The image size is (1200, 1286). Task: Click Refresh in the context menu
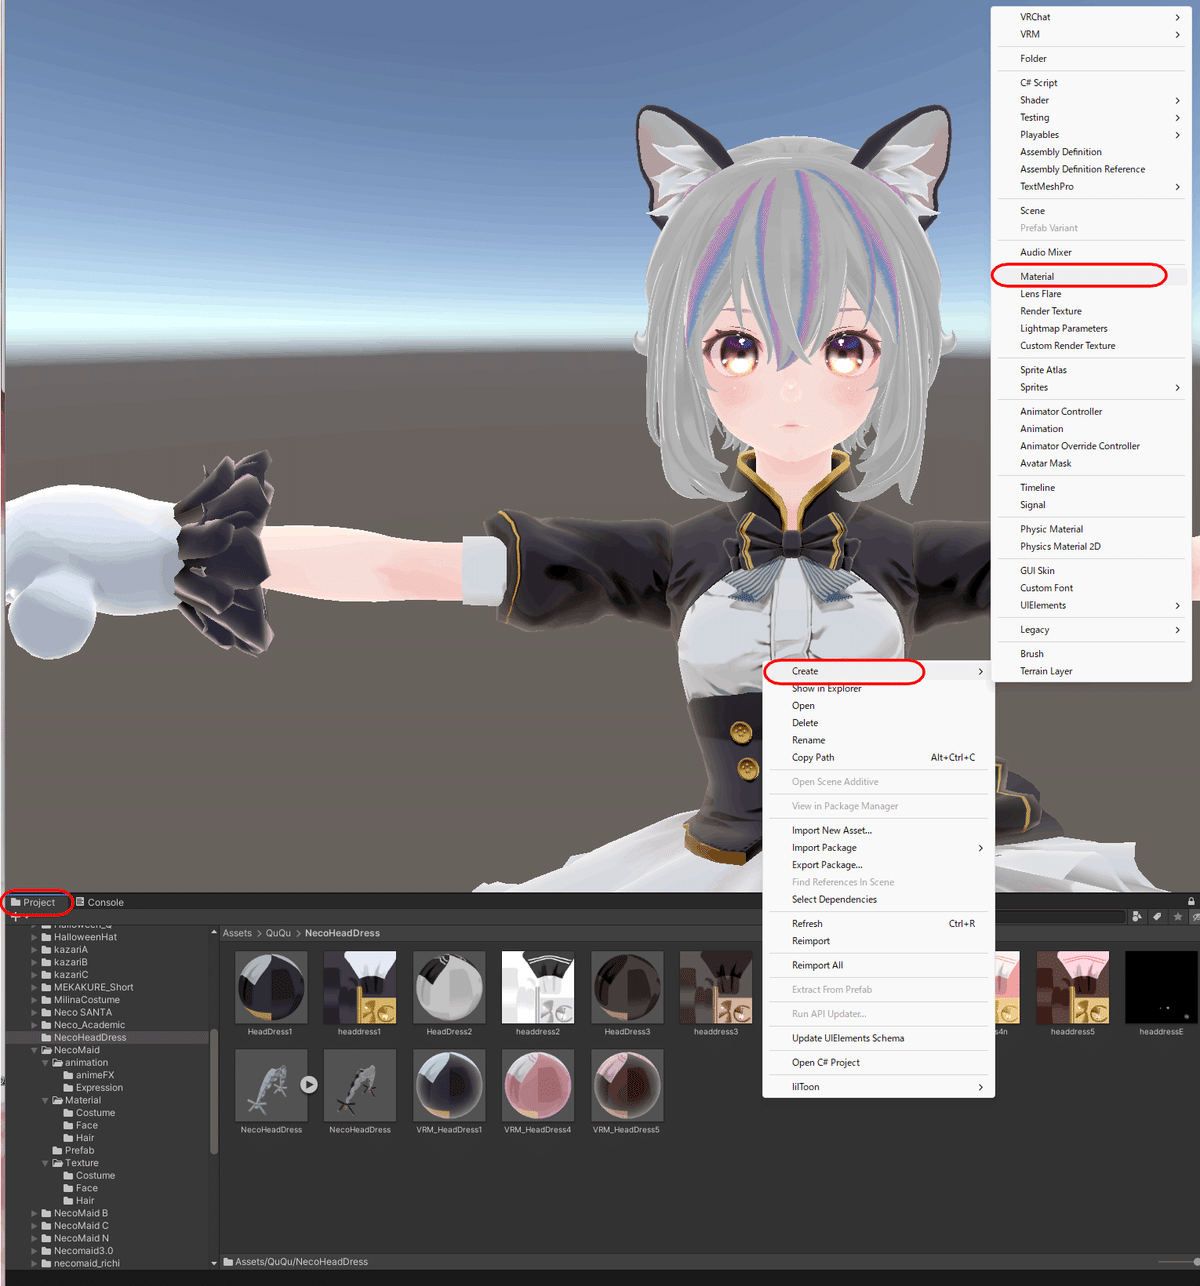(x=878, y=923)
